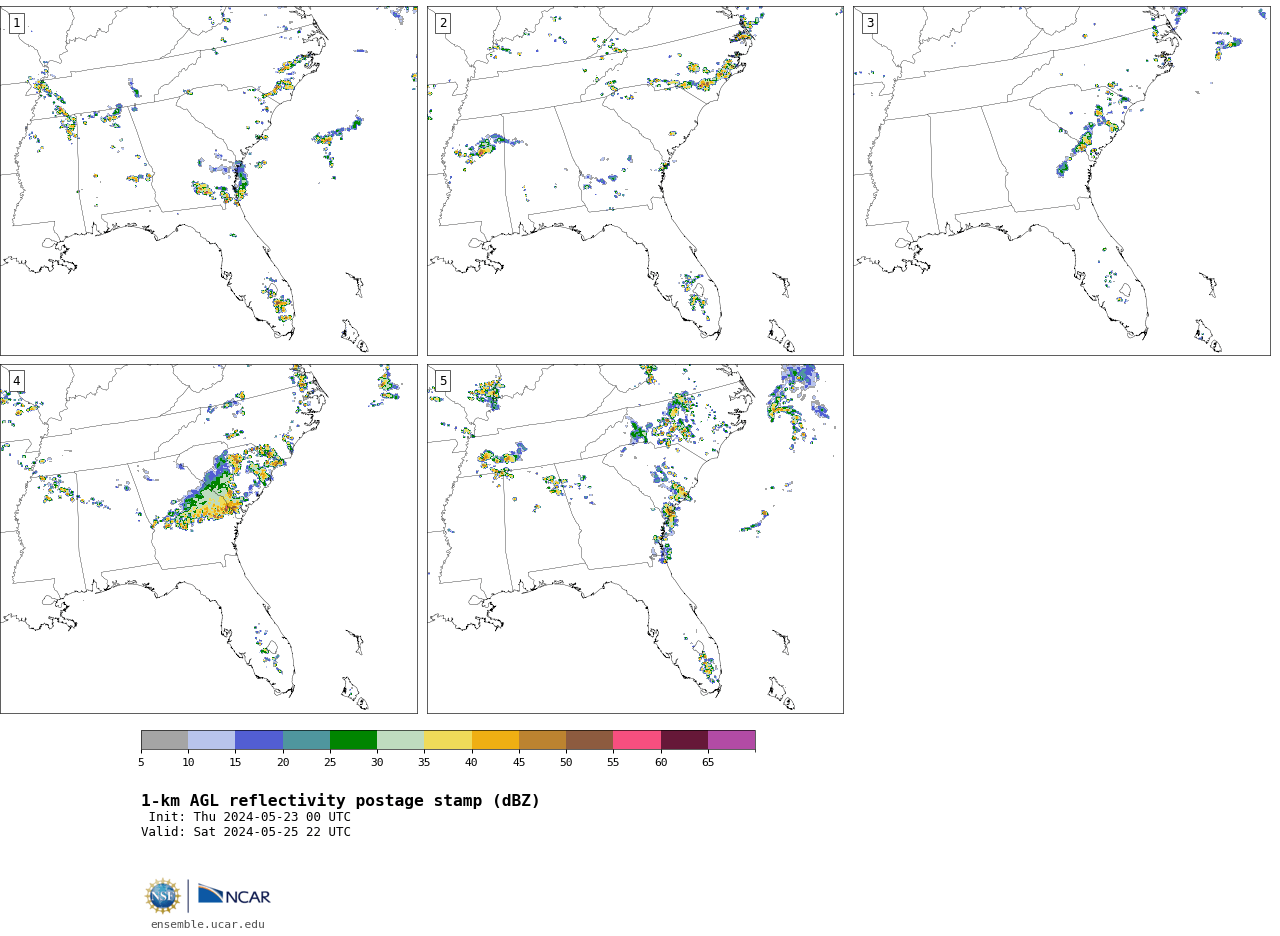The height and width of the screenshot is (936, 1280).
Task: Select the pale green 30-35 dBZ swatch
Action: coord(400,740)
